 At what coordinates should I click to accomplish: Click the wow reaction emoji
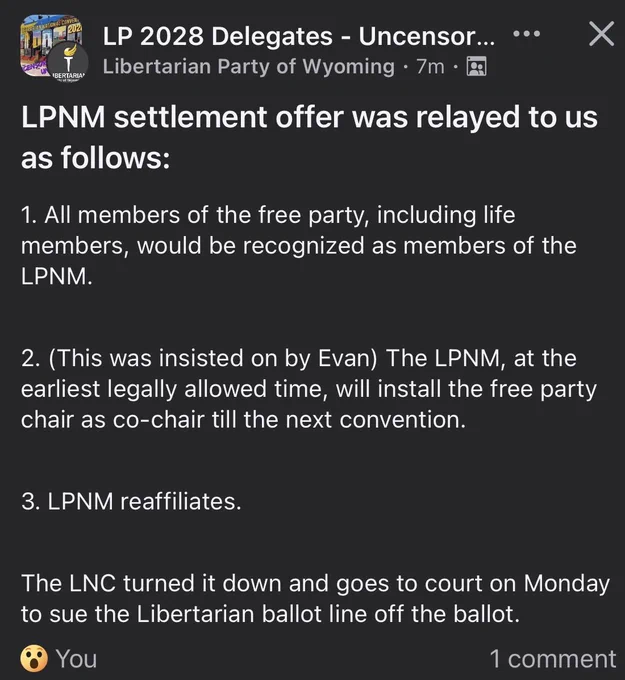[x=34, y=658]
